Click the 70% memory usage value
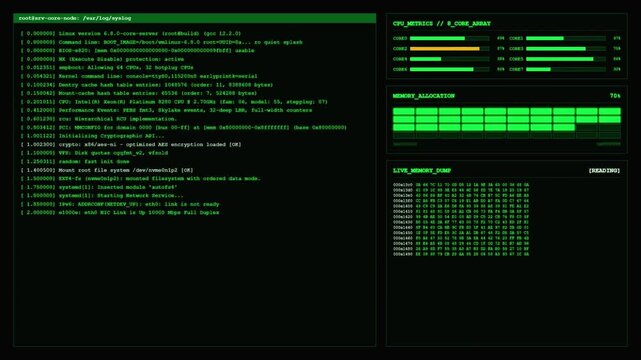The width and height of the screenshot is (641, 360). click(x=615, y=96)
